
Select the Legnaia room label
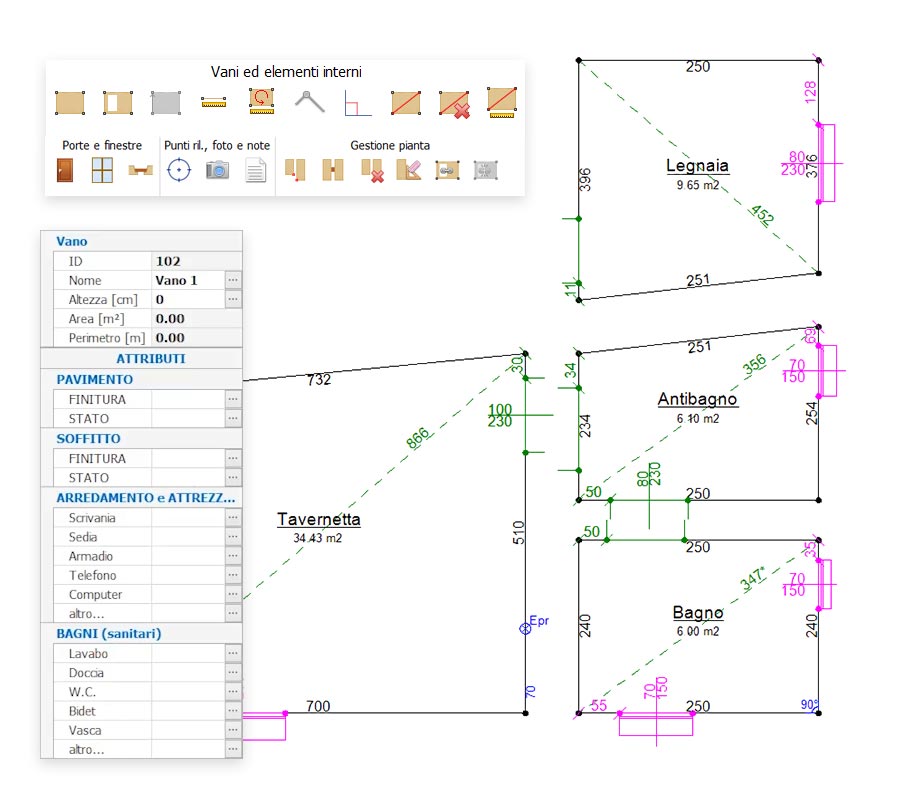[x=697, y=165]
